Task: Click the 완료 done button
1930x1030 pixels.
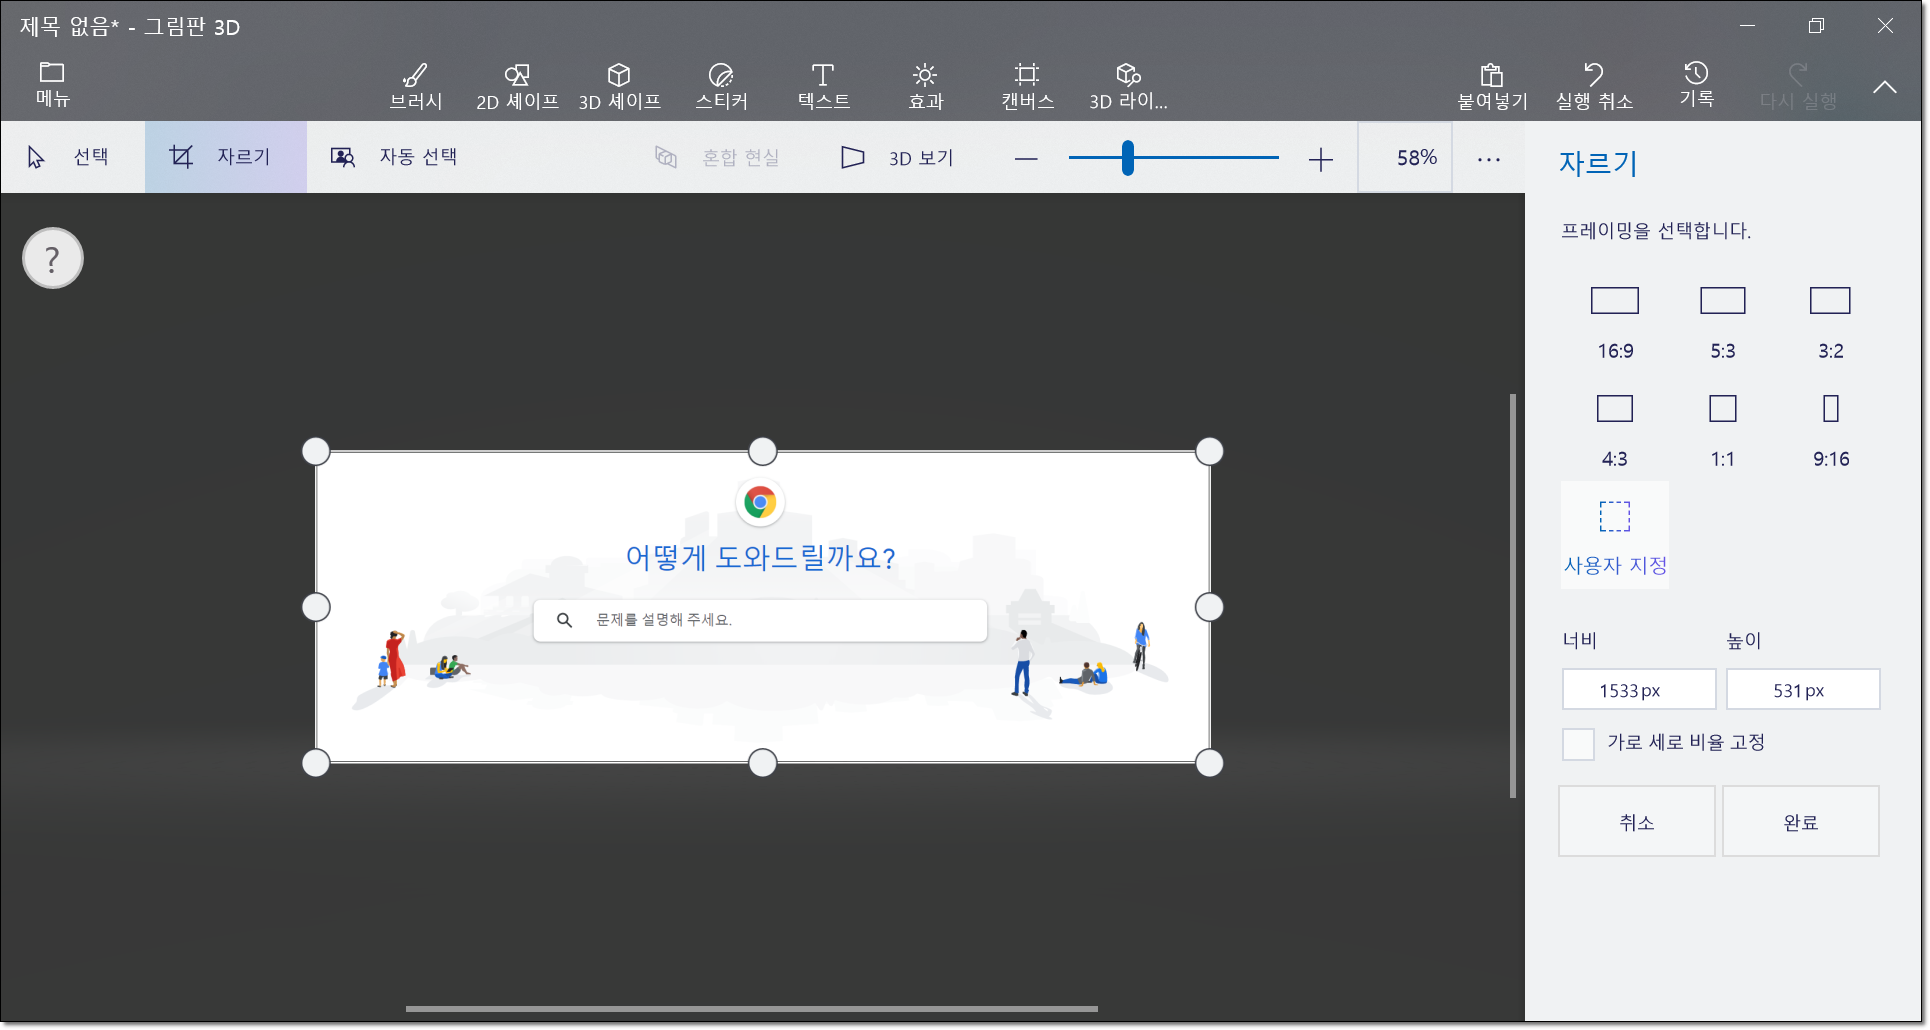Action: click(x=1801, y=822)
